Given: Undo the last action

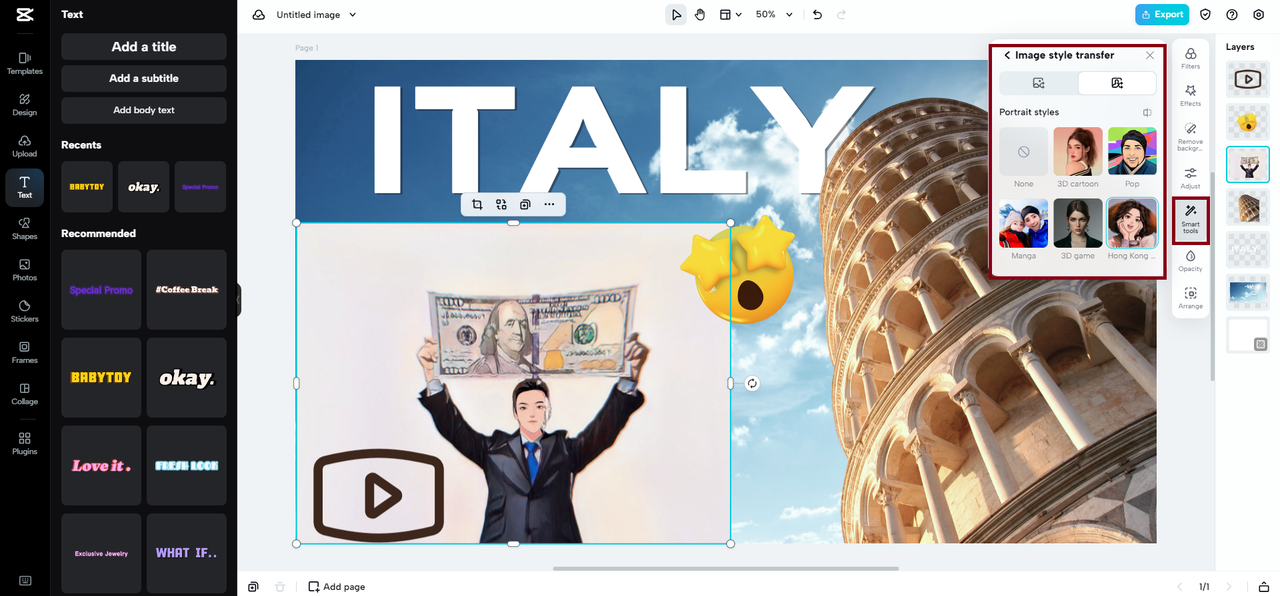Looking at the screenshot, I should [817, 15].
